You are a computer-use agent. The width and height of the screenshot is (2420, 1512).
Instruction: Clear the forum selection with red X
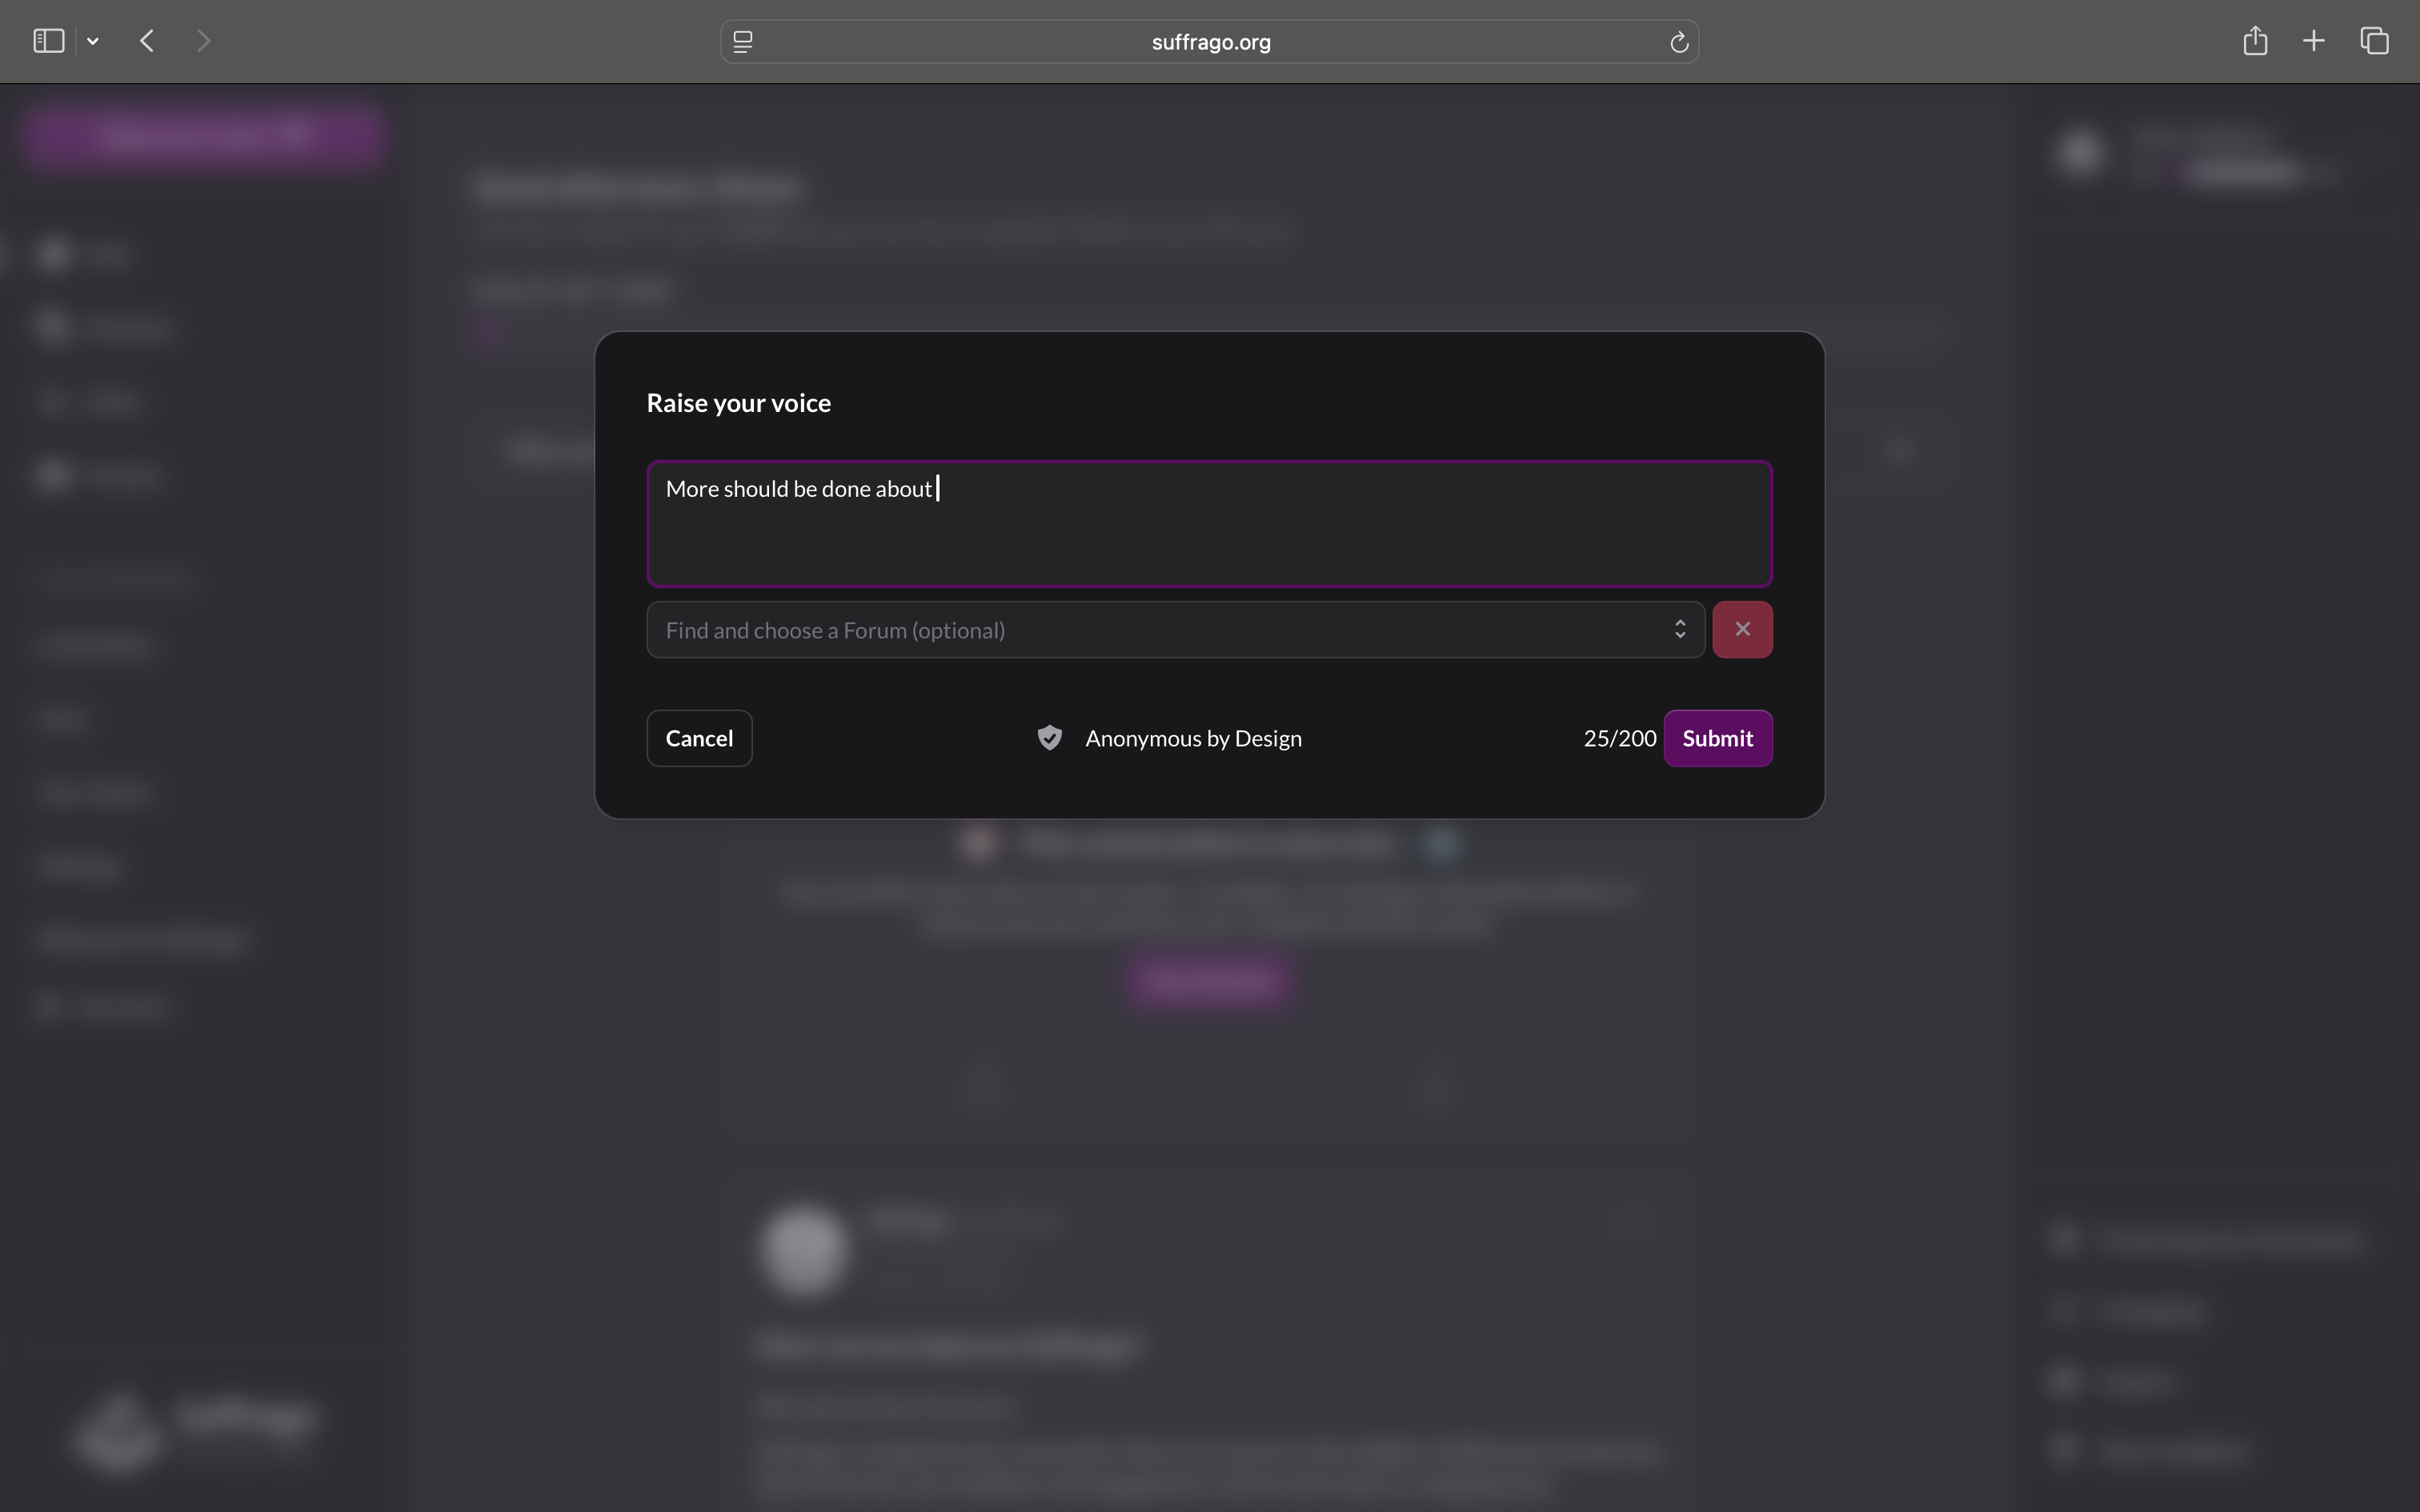(x=1742, y=630)
